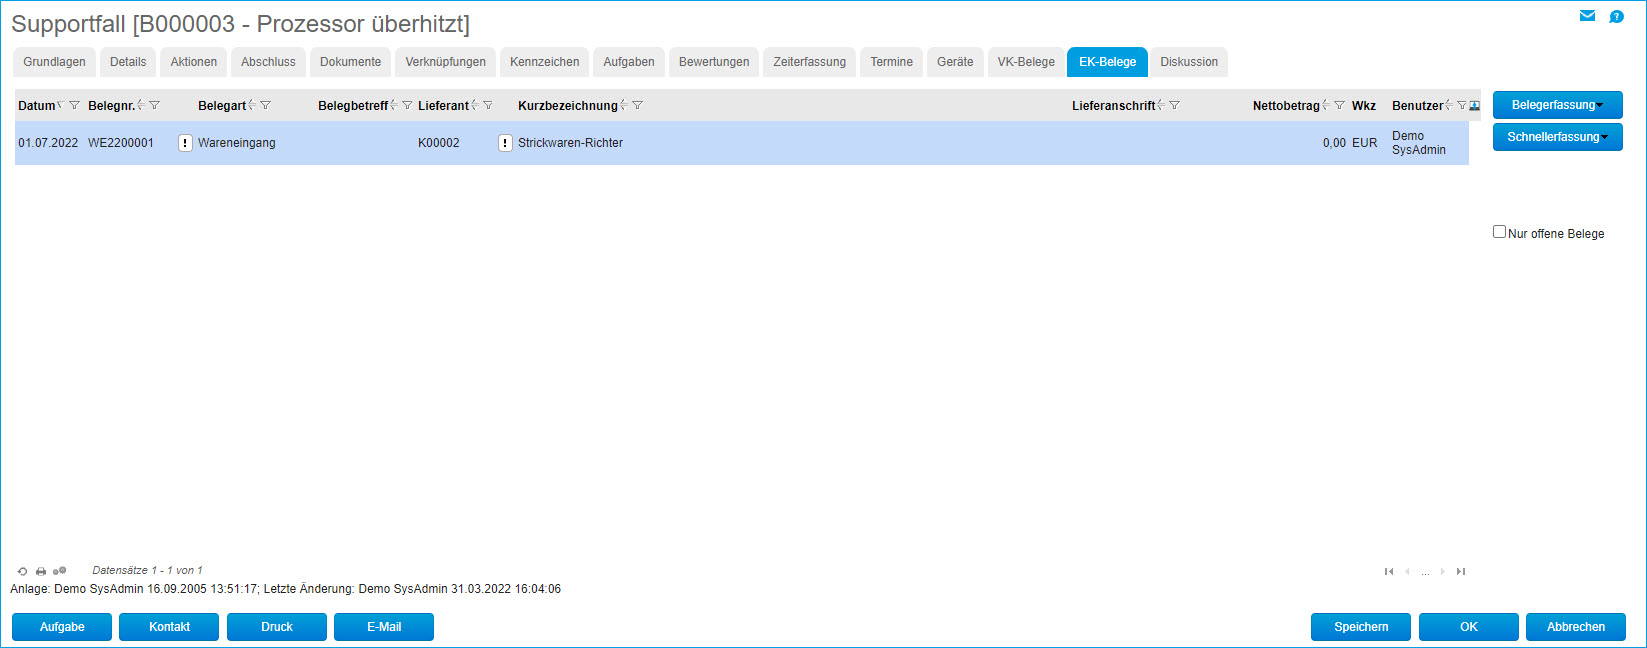This screenshot has height=648, width=1647.
Task: Switch to the Termine tab
Action: click(x=891, y=62)
